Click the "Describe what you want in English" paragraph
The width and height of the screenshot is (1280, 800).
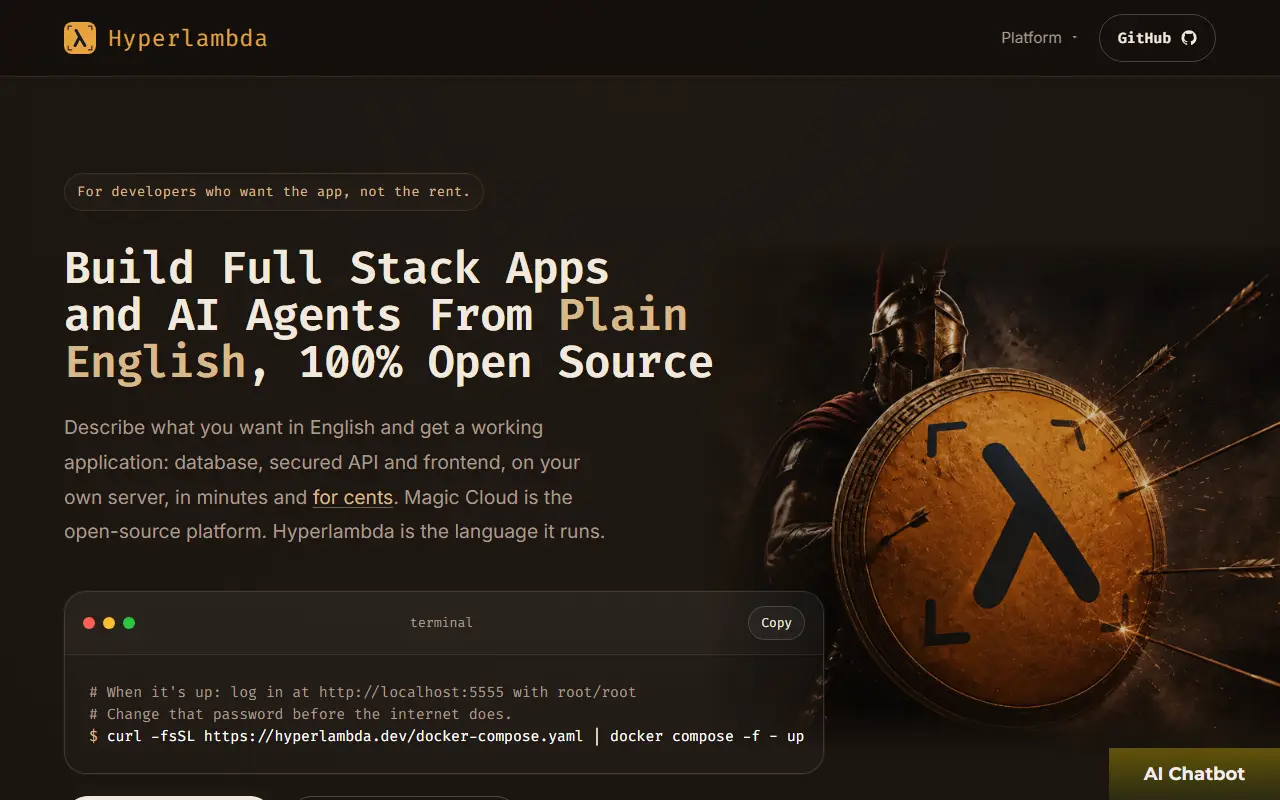pyautogui.click(x=335, y=479)
